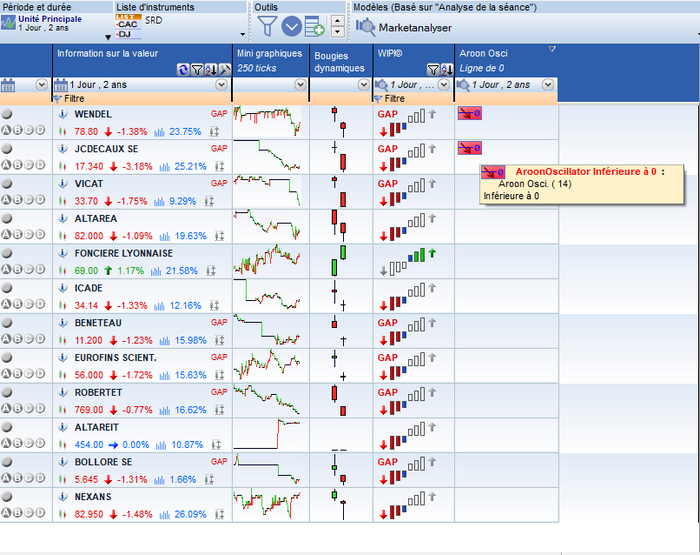Open the WIPI© period dropdown
The width and height of the screenshot is (700, 555).
(443, 84)
